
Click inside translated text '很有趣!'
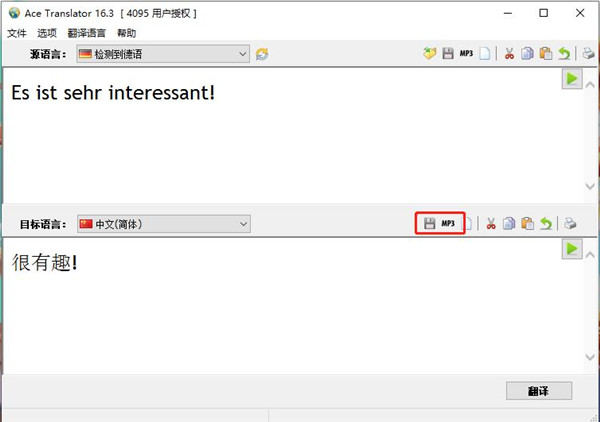[x=45, y=262]
